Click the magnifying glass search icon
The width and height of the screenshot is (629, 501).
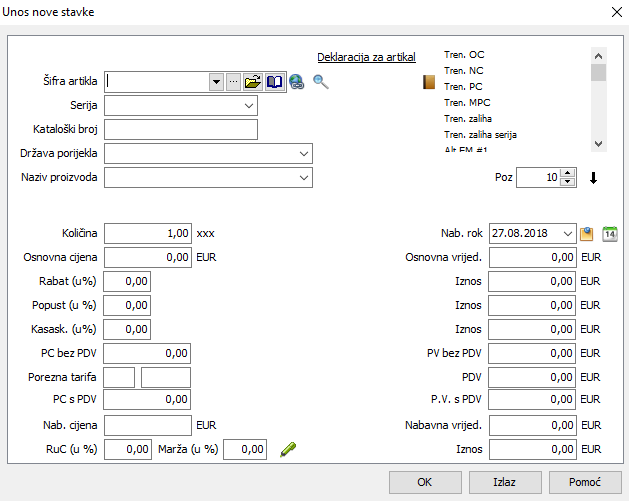tap(321, 82)
